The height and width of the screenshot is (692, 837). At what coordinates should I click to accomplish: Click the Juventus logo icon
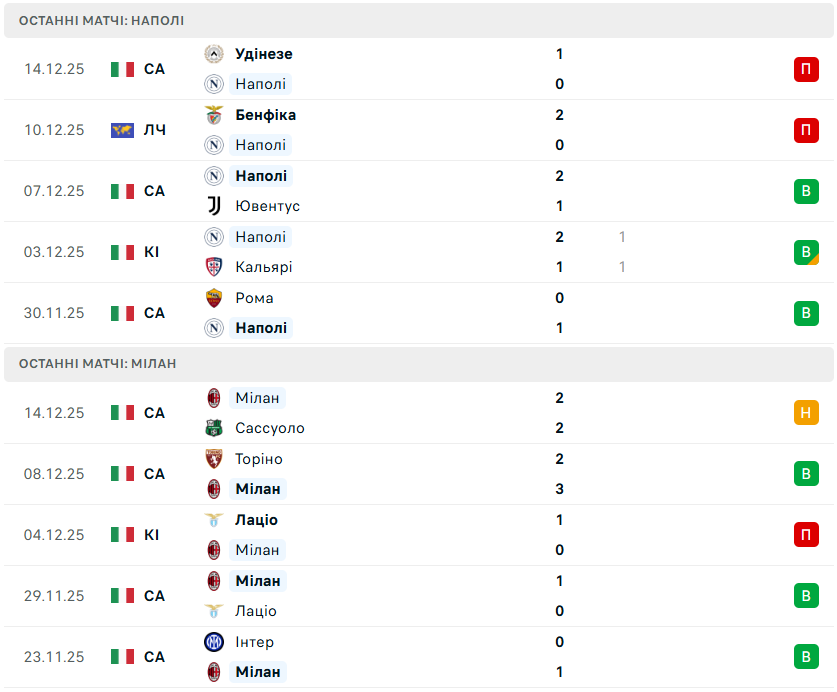click(213, 206)
